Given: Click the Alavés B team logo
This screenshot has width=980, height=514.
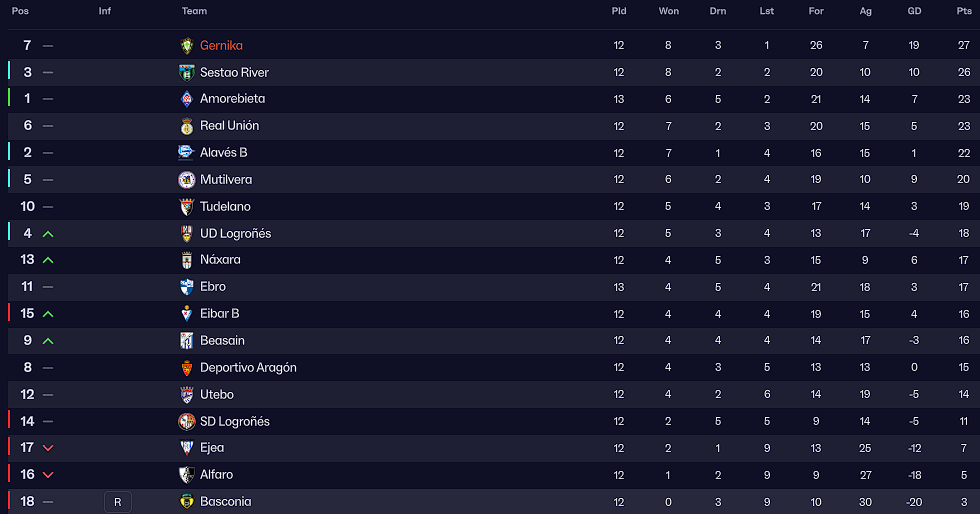Looking at the screenshot, I should click(x=186, y=153).
